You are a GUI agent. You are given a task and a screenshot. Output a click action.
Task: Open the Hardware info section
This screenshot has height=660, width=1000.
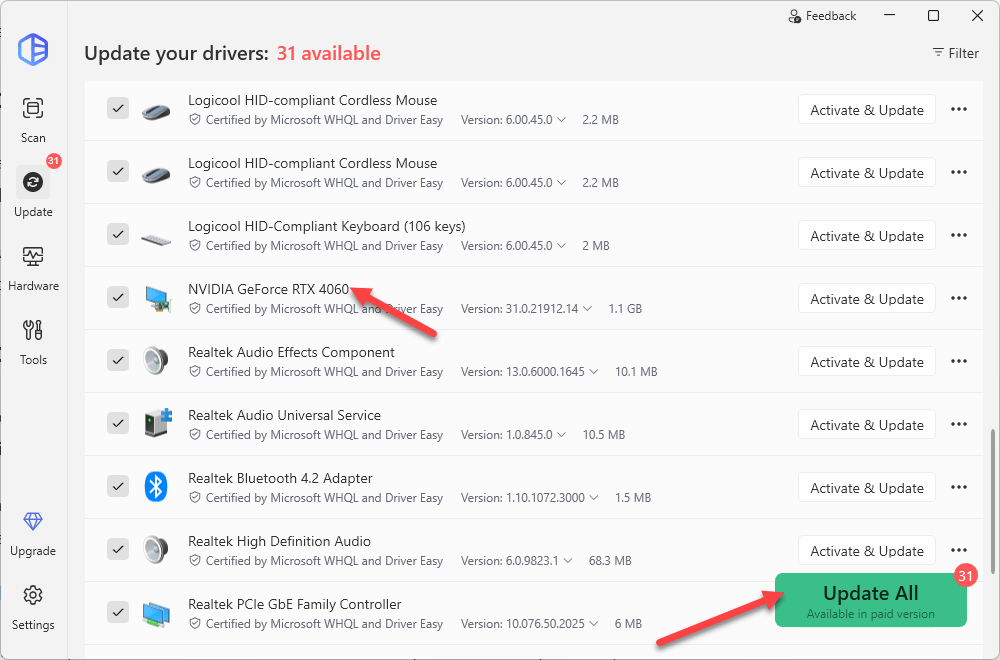(33, 267)
